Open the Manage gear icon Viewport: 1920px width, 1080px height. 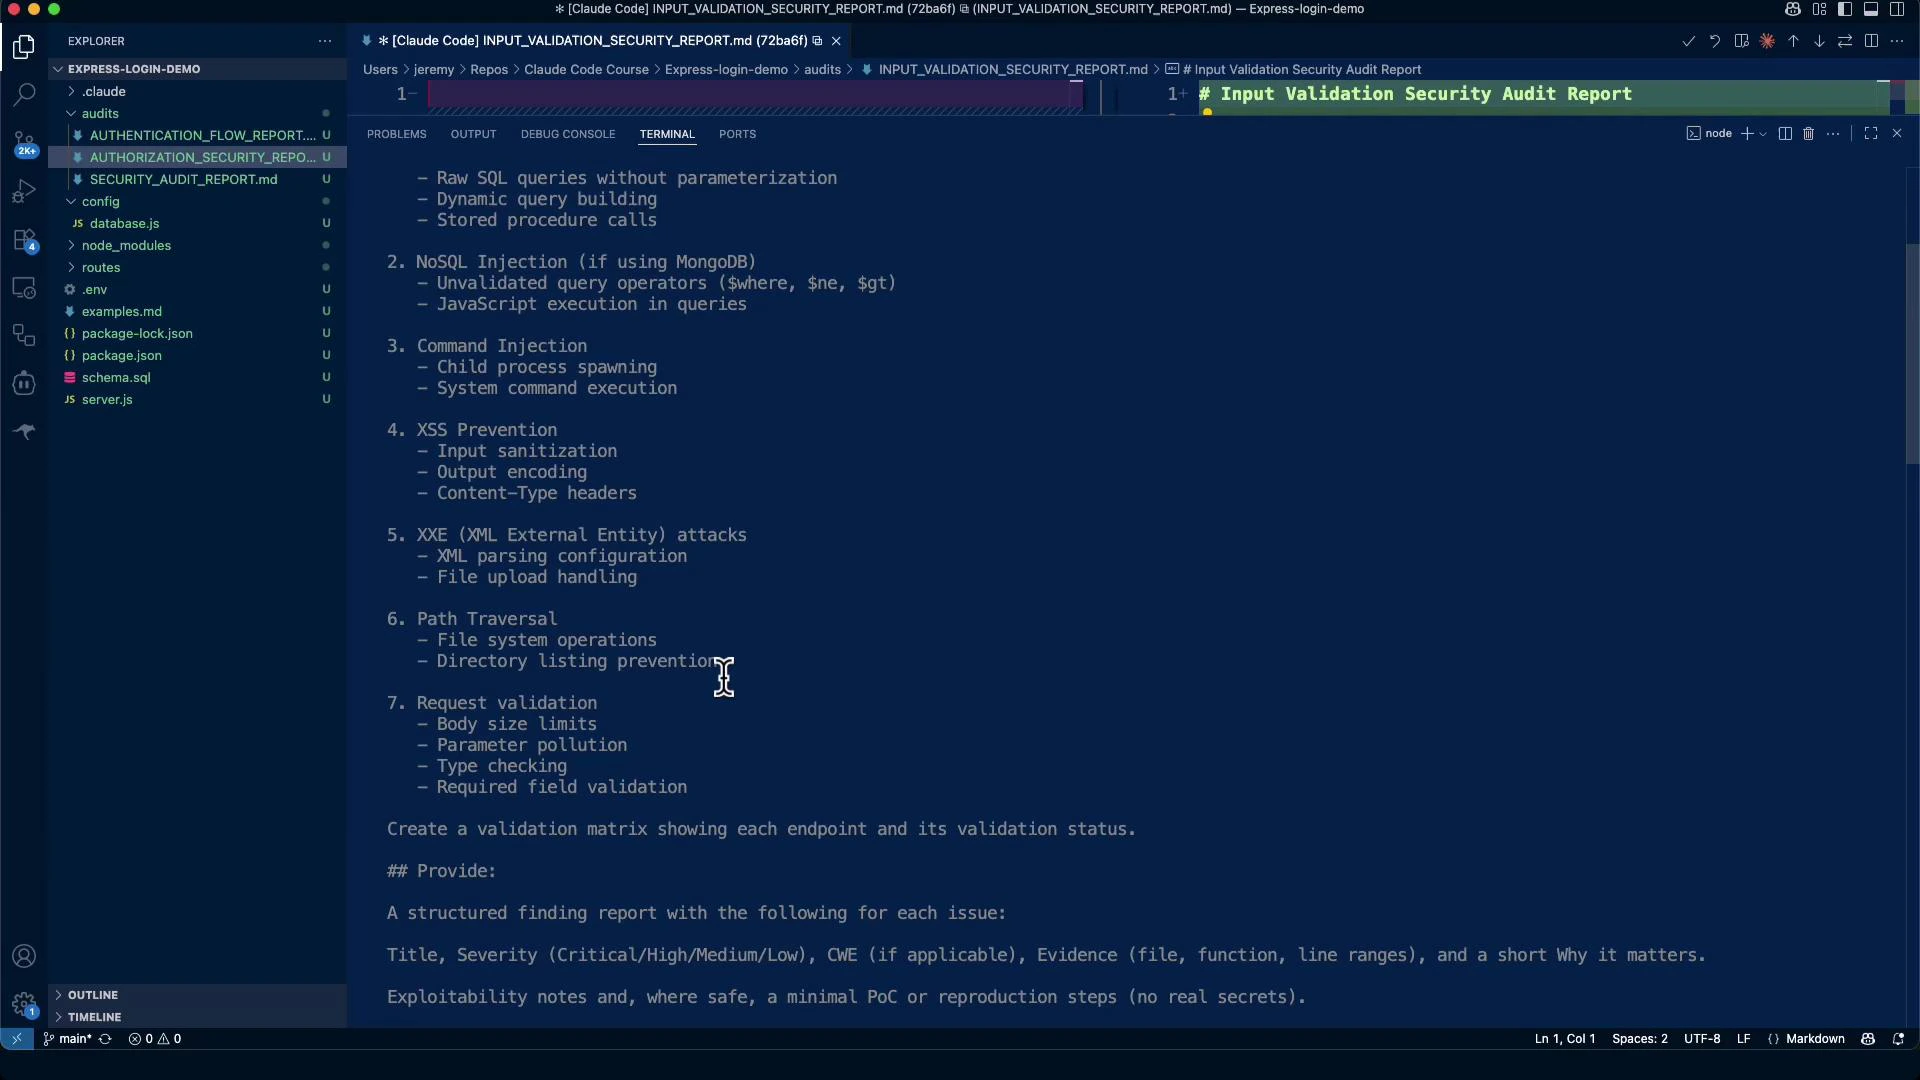(x=24, y=1004)
